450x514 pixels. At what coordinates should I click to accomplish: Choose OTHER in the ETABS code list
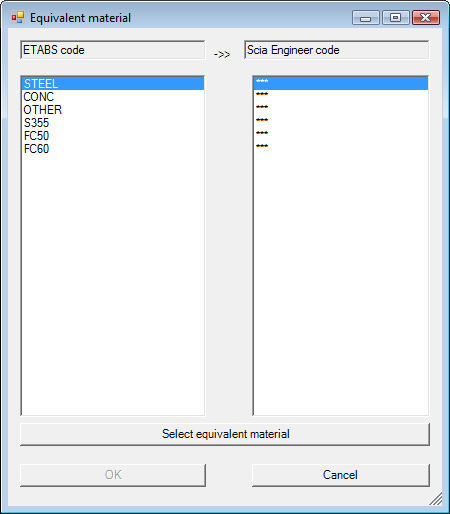pos(113,110)
